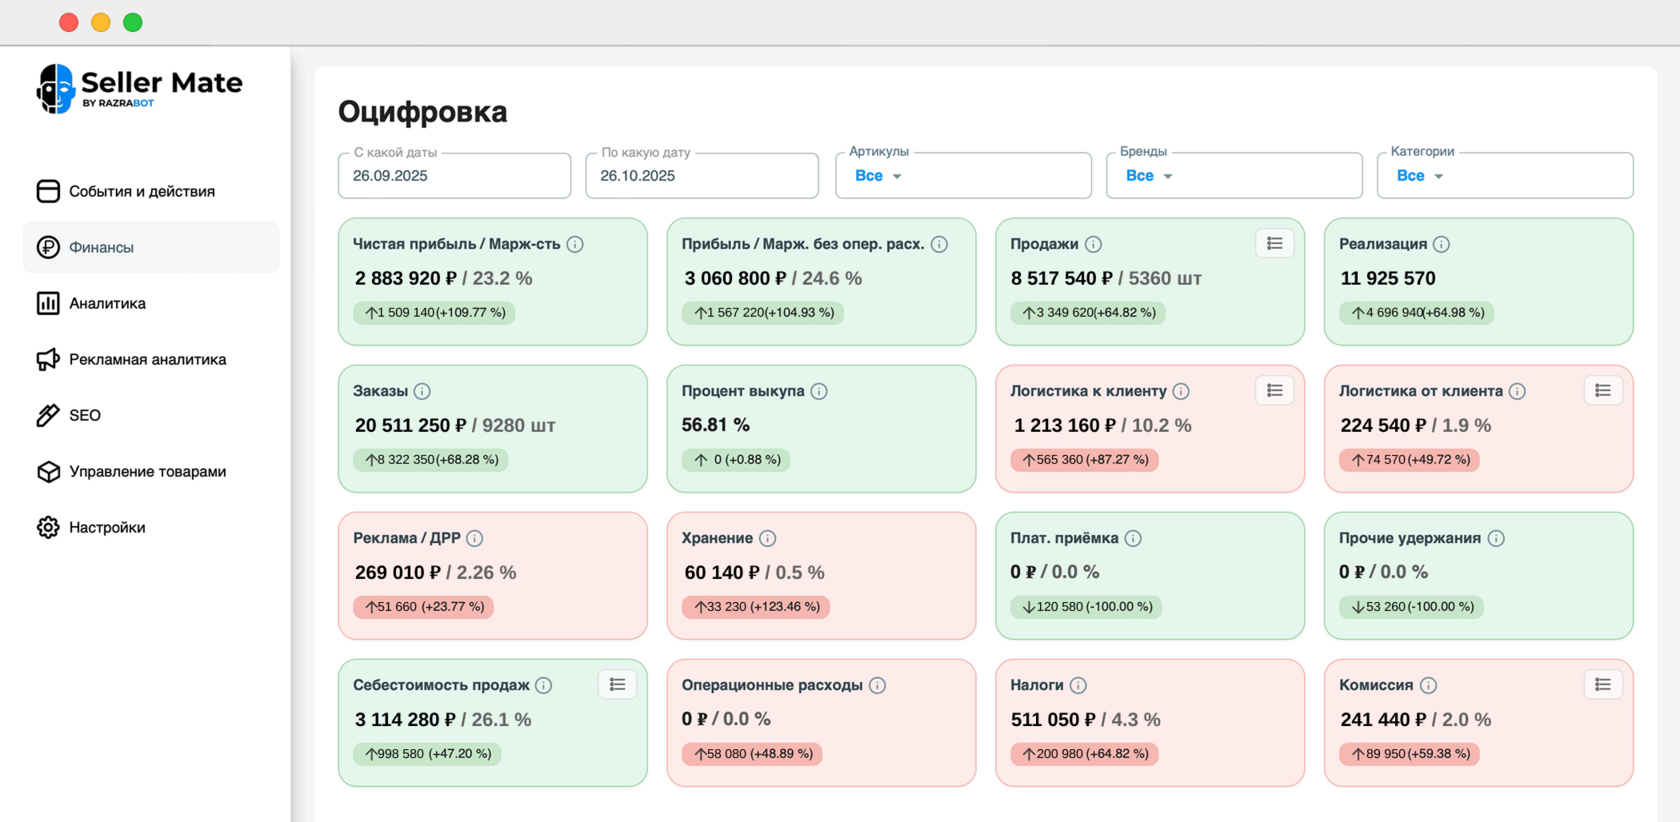The width and height of the screenshot is (1680, 822).
Task: Click the Seller Mate logo
Action: point(139,88)
